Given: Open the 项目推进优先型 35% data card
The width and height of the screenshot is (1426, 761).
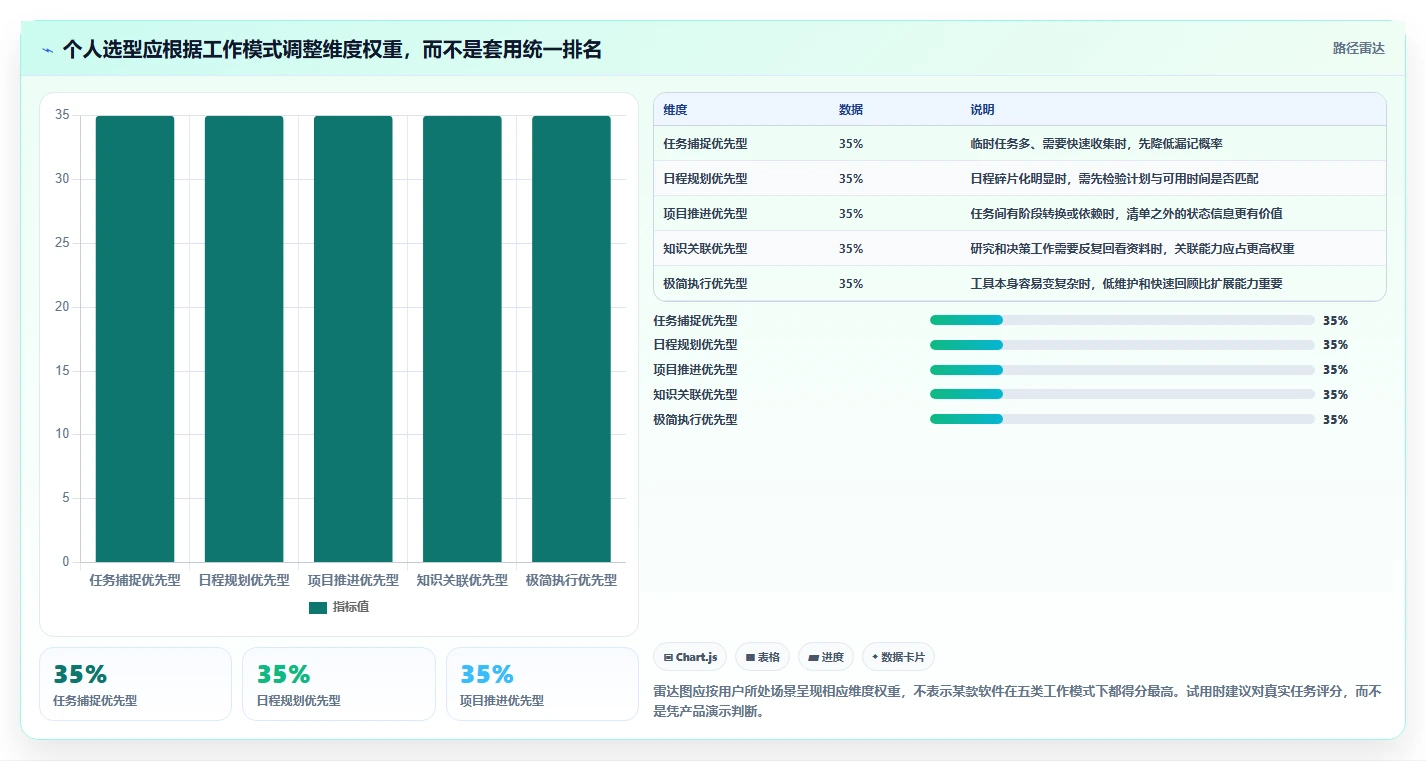Looking at the screenshot, I should point(542,684).
